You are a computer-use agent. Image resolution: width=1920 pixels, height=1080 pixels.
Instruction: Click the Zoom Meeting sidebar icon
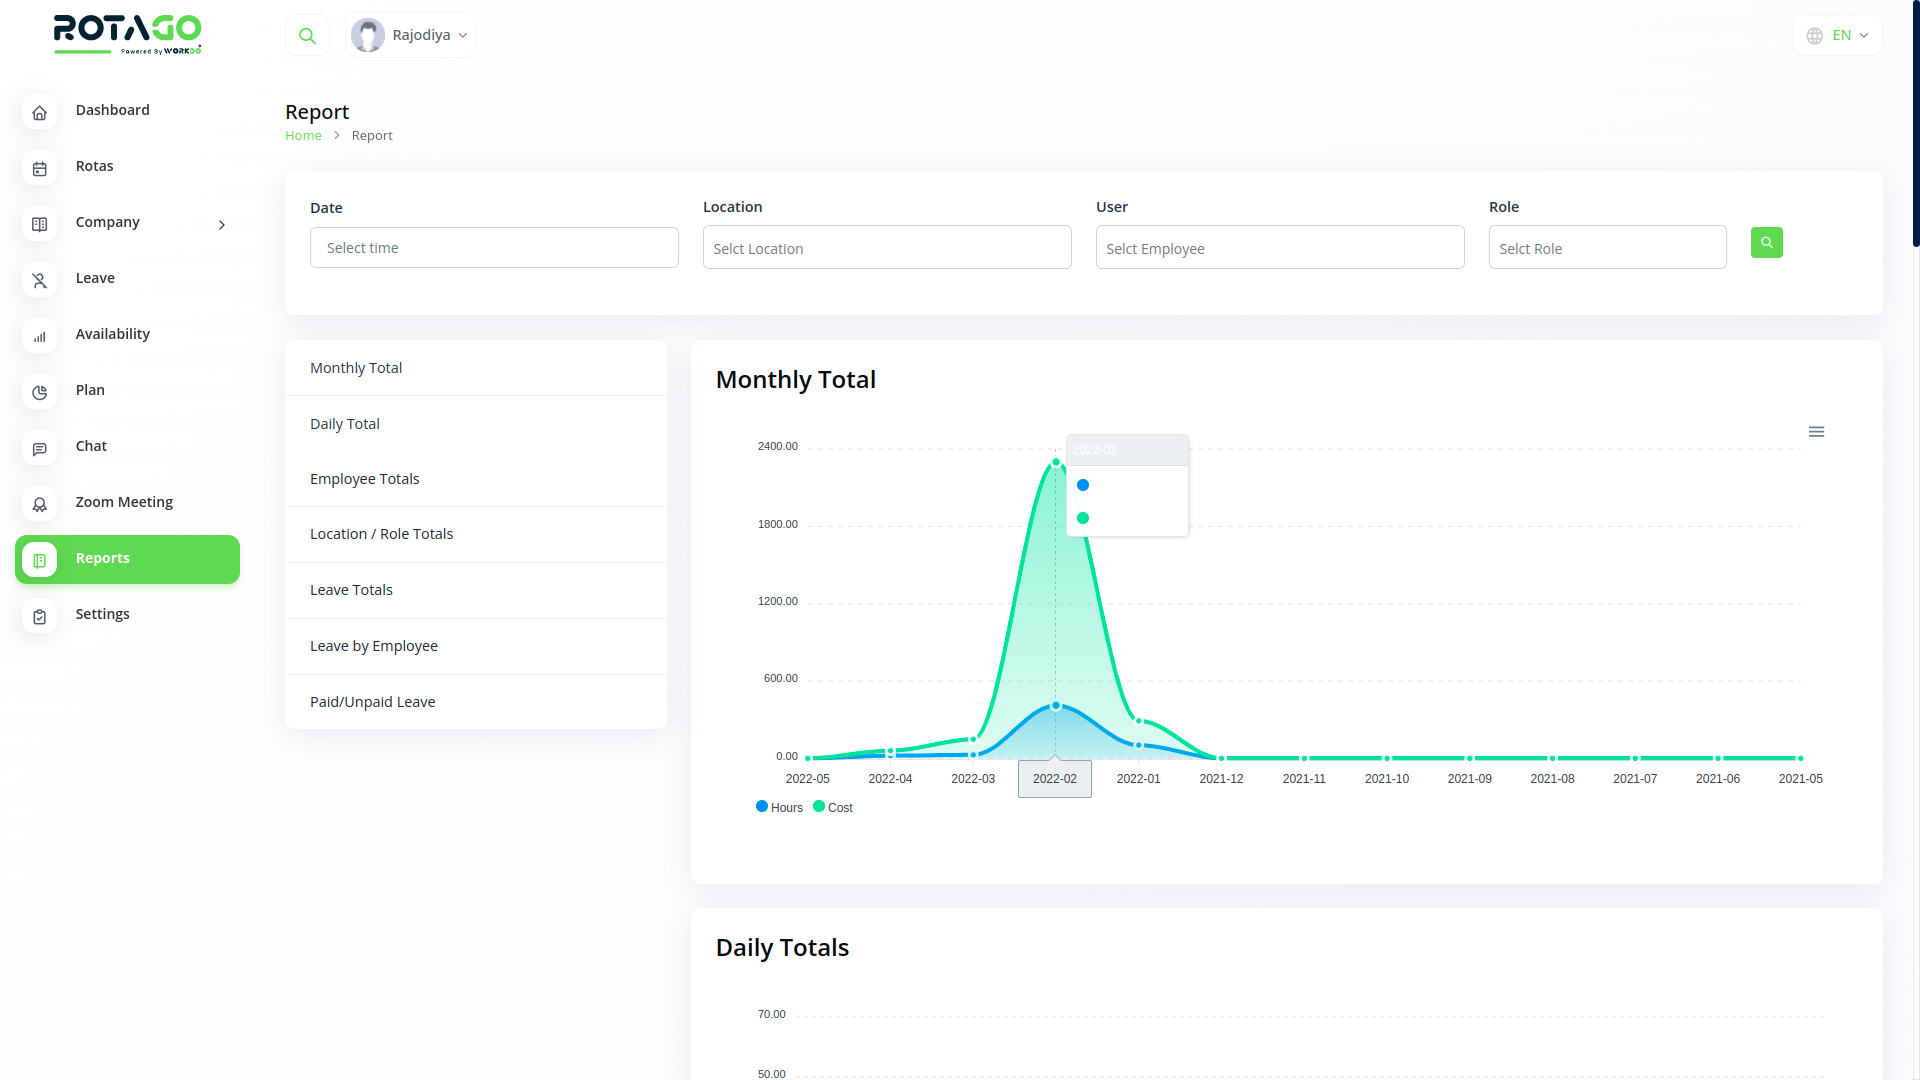coord(40,502)
